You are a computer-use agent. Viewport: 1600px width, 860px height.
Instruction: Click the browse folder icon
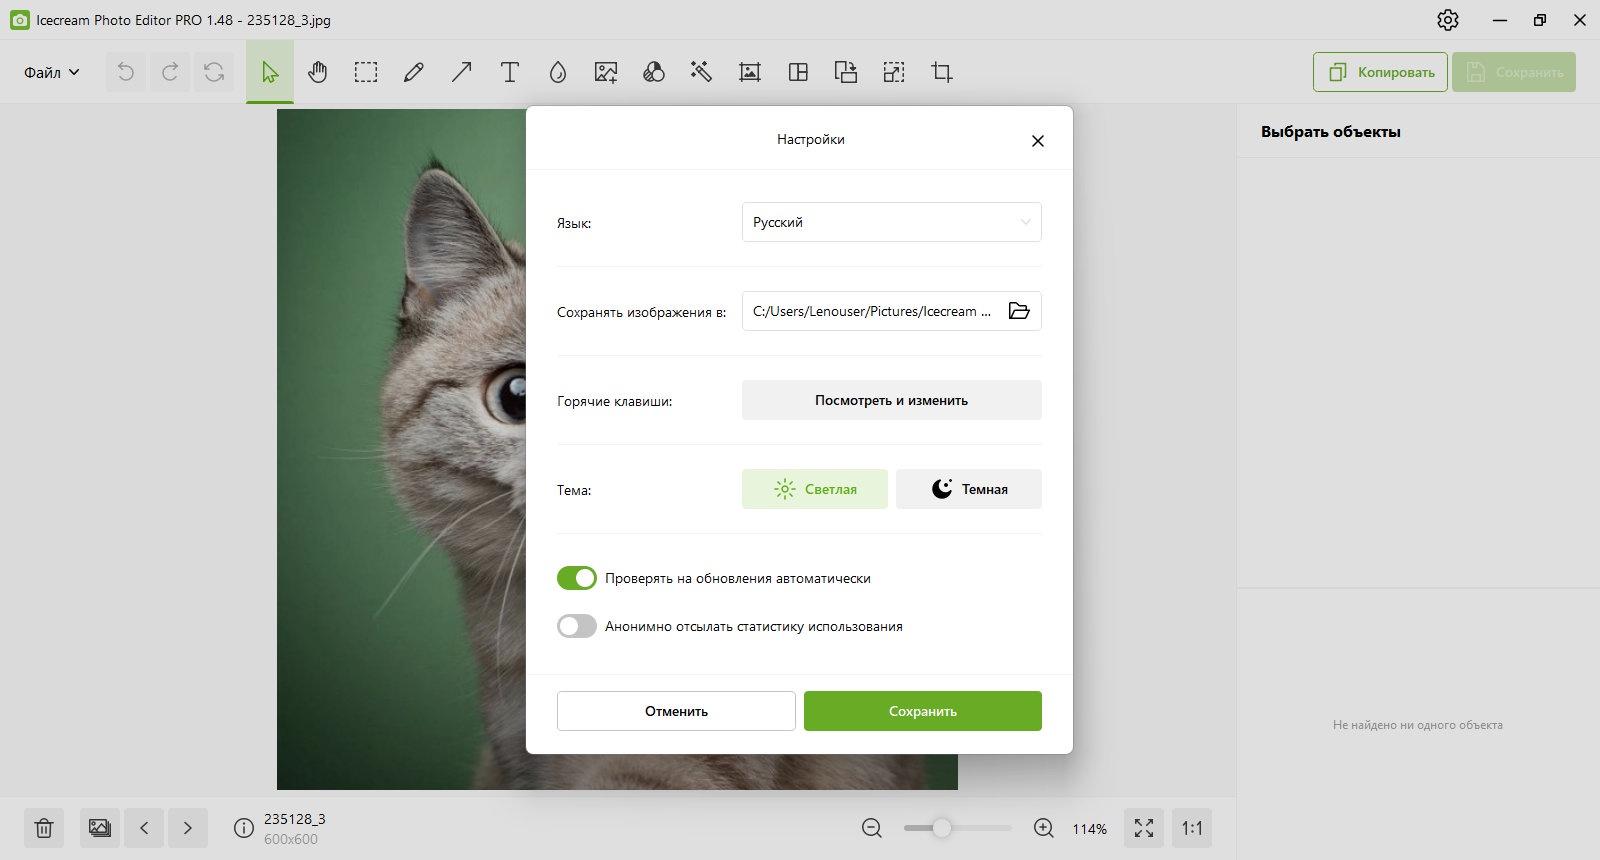1019,311
